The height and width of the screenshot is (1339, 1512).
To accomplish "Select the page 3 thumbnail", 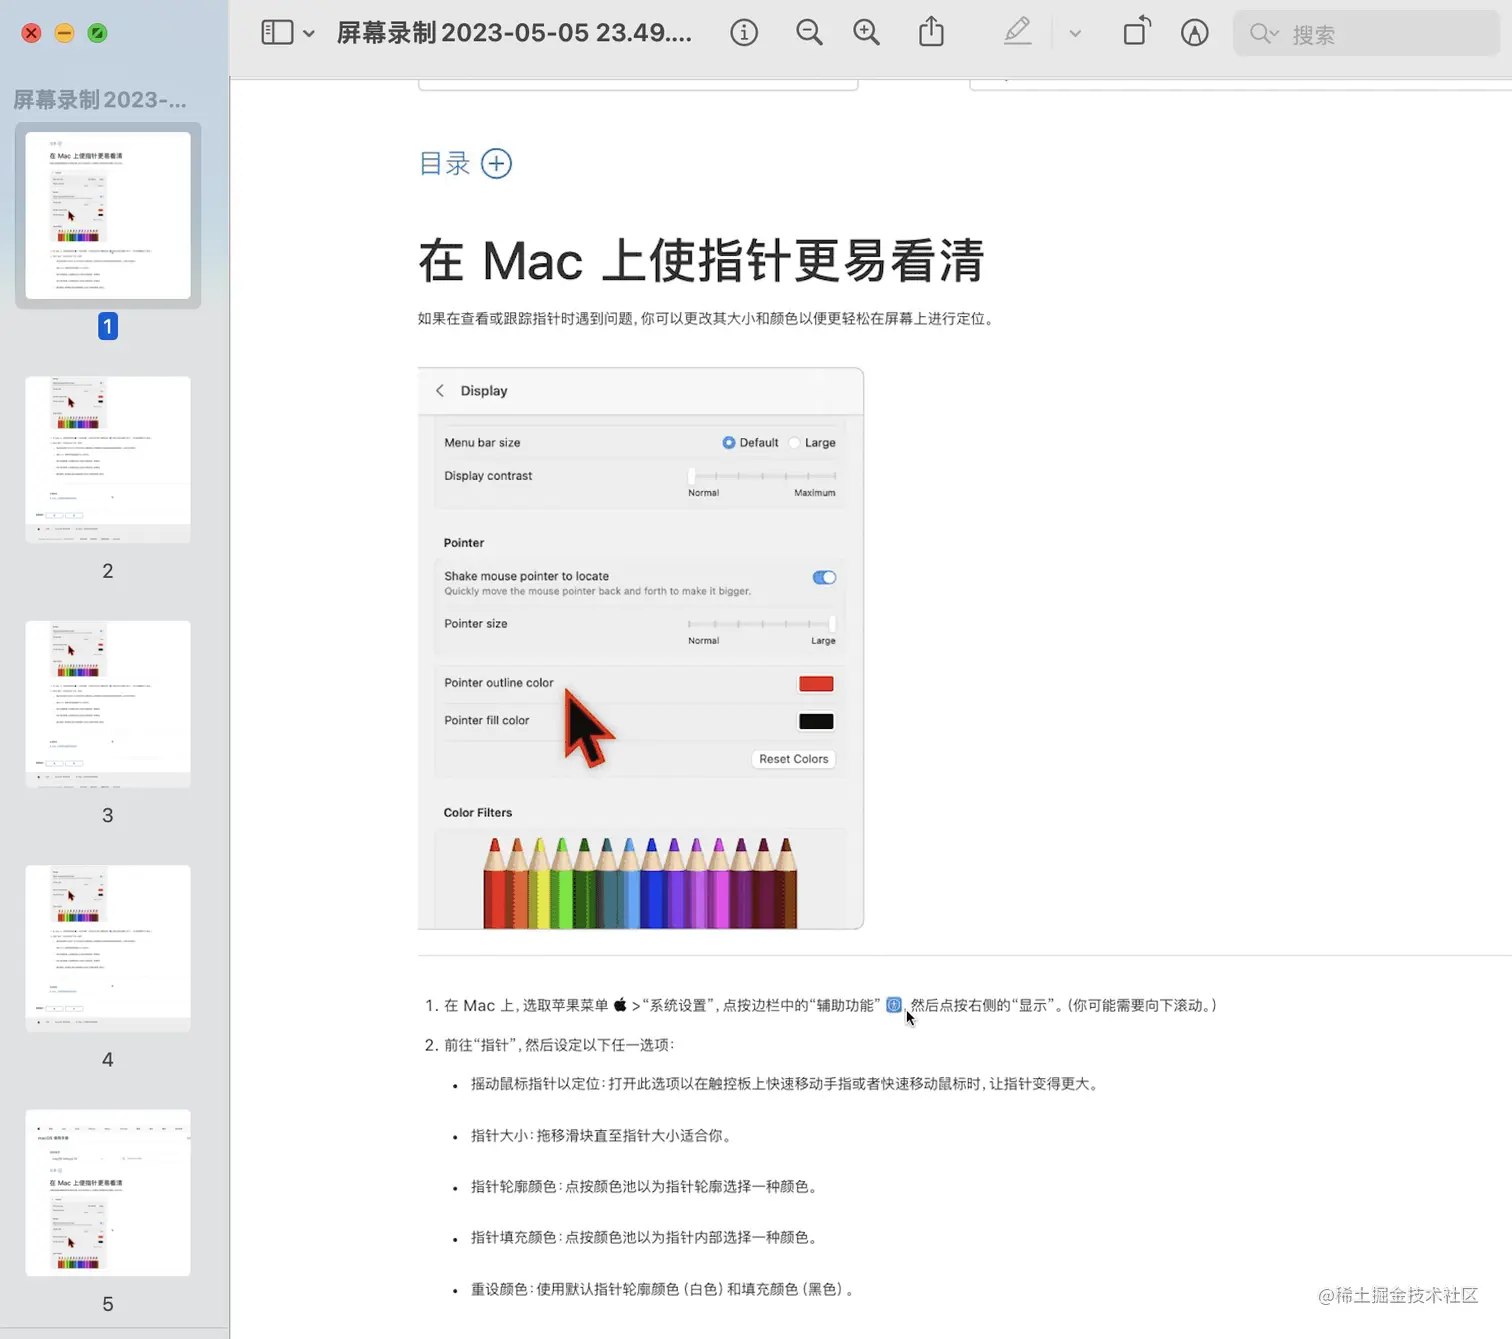I will click(x=108, y=704).
